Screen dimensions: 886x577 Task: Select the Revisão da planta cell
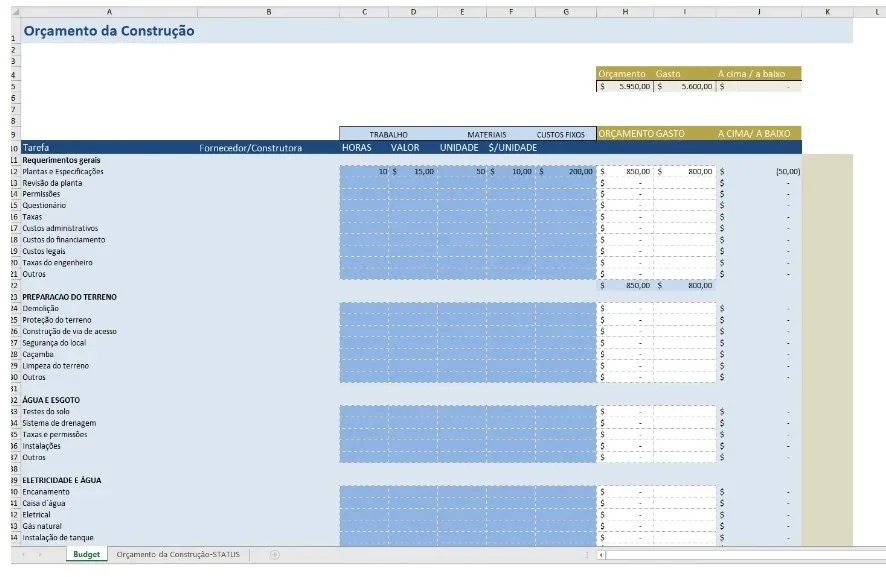pyautogui.click(x=52, y=183)
